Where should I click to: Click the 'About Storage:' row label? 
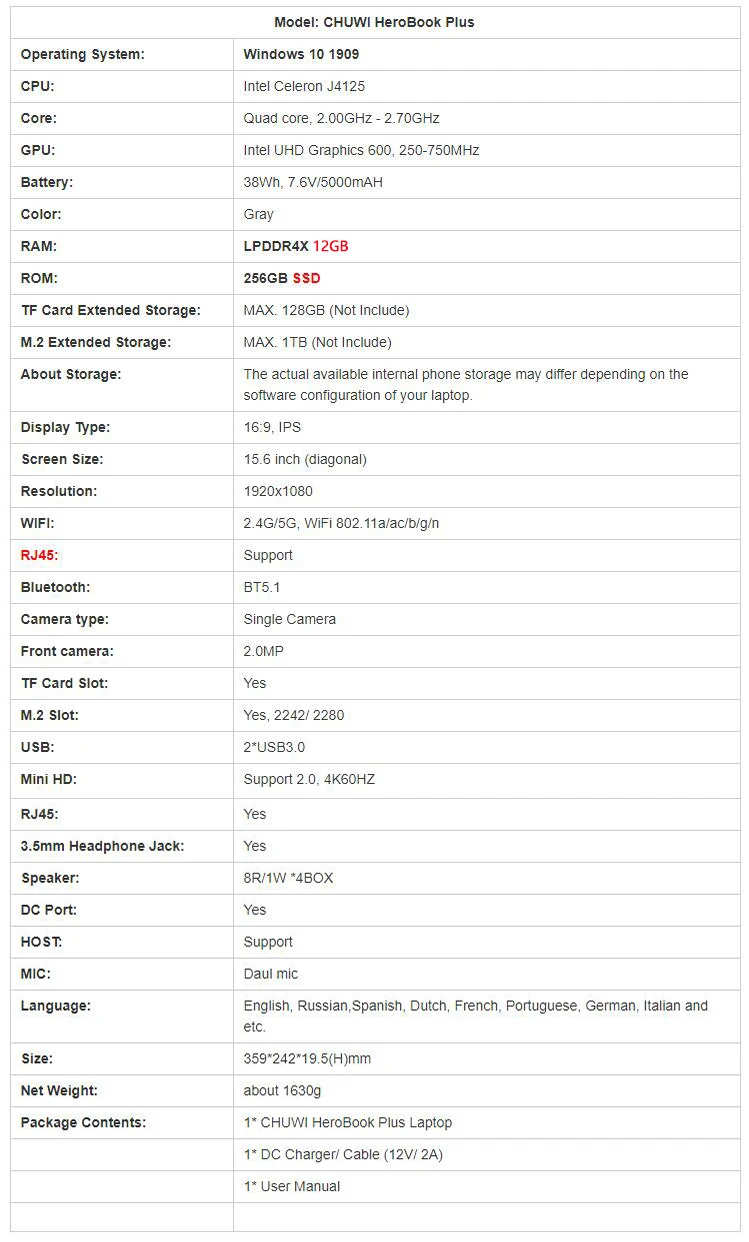pos(70,374)
